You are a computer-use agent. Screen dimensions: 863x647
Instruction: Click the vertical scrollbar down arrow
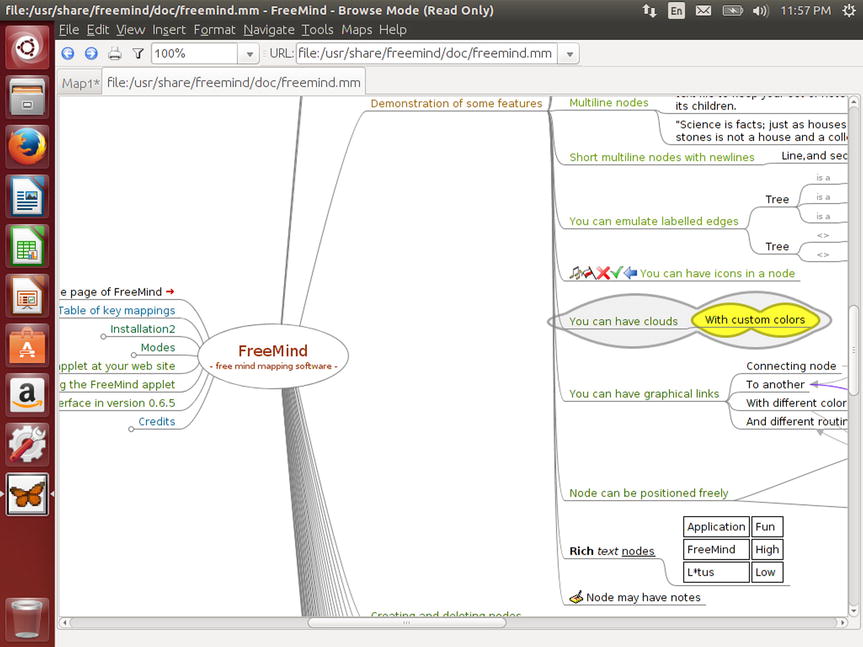tap(853, 610)
